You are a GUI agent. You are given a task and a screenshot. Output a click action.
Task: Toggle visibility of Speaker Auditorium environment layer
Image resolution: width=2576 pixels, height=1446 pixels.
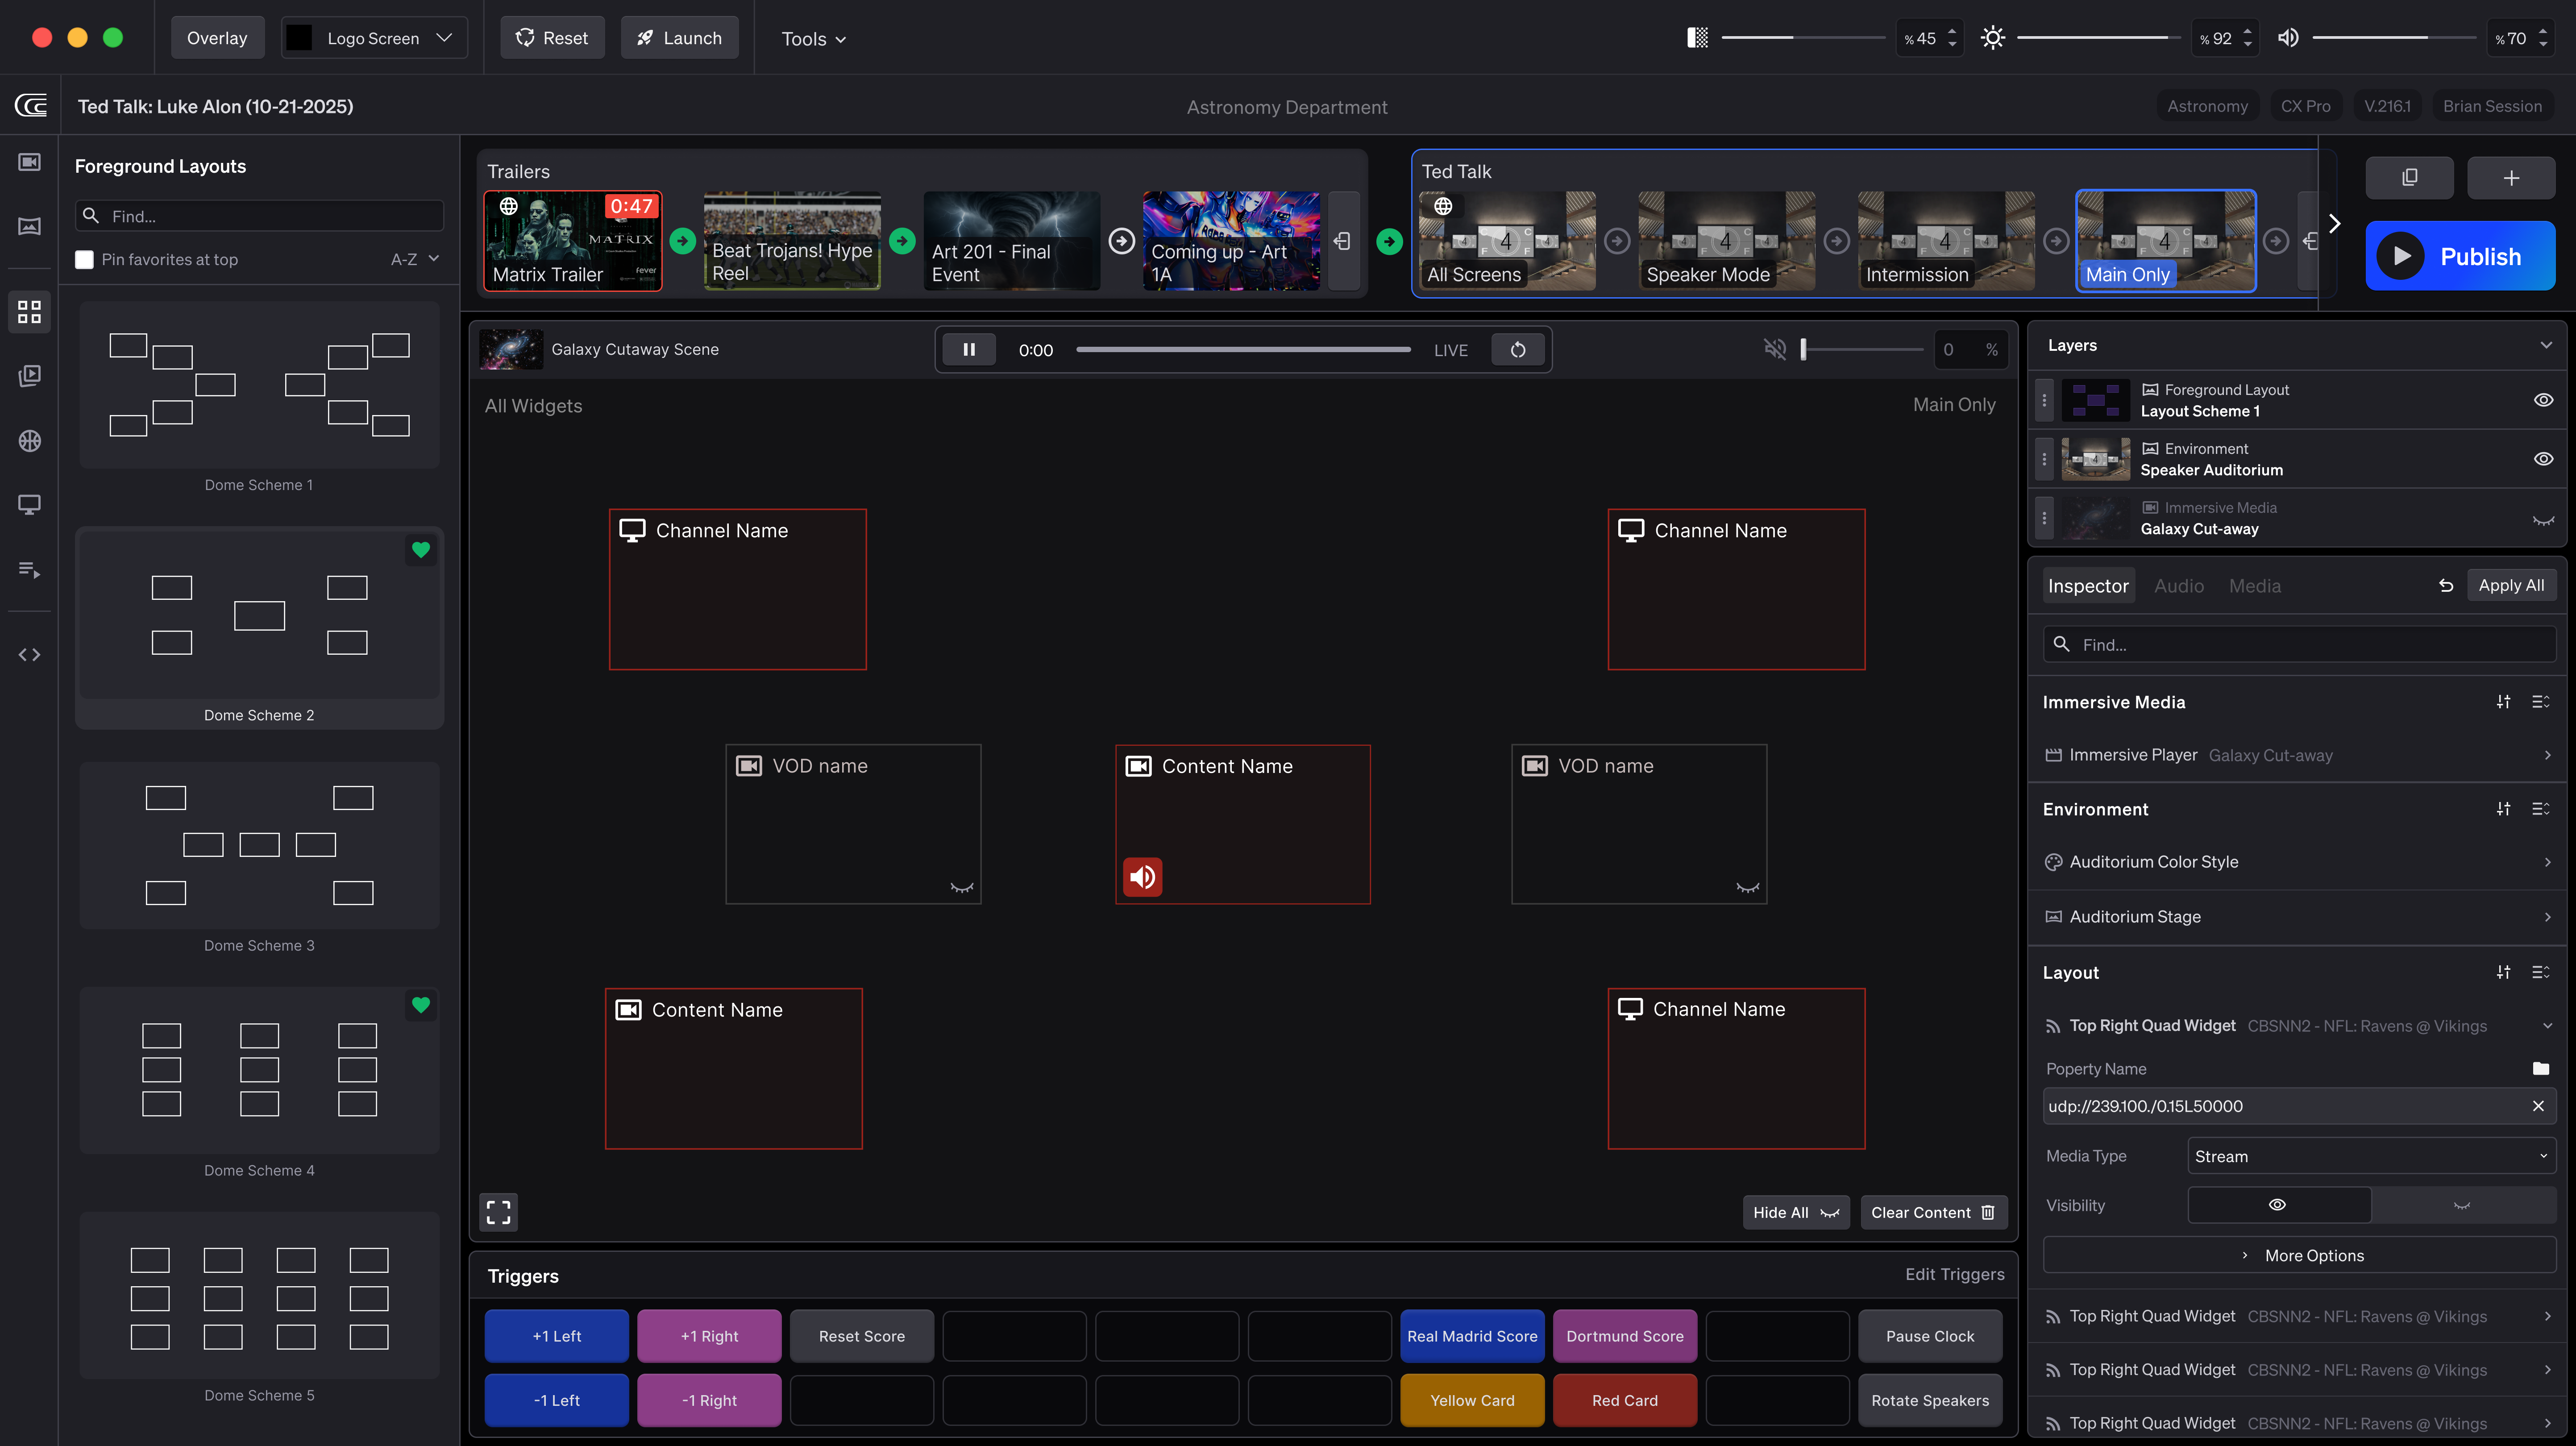click(x=2543, y=459)
